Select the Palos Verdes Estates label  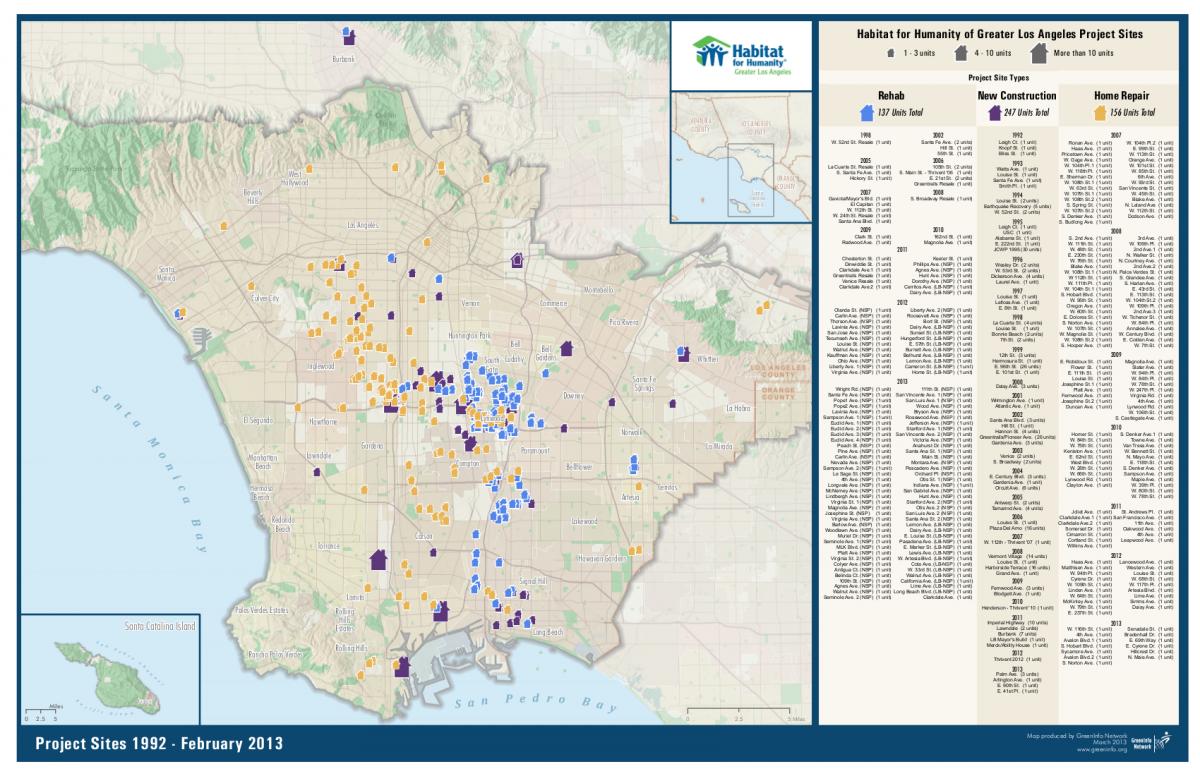pyautogui.click(x=261, y=609)
